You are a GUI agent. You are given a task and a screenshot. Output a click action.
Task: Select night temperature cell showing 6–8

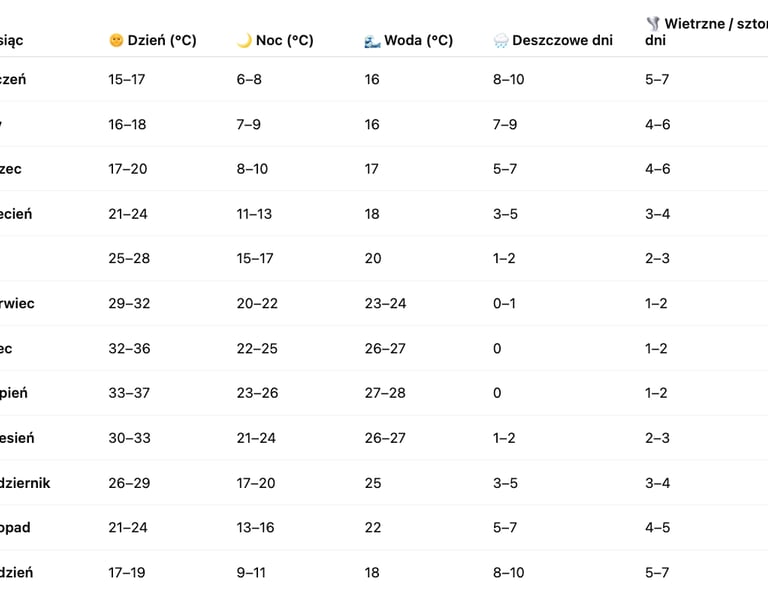tap(248, 79)
